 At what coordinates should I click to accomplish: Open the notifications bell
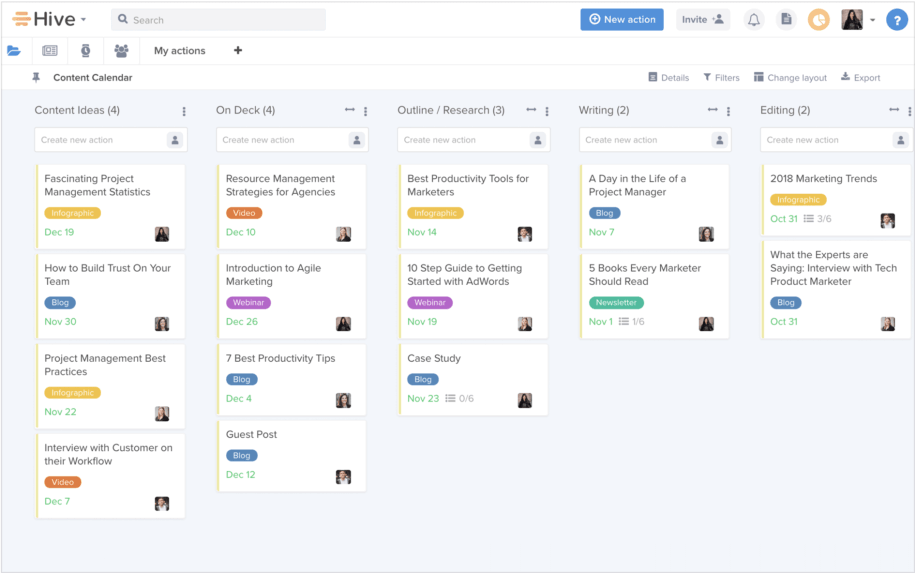754,20
